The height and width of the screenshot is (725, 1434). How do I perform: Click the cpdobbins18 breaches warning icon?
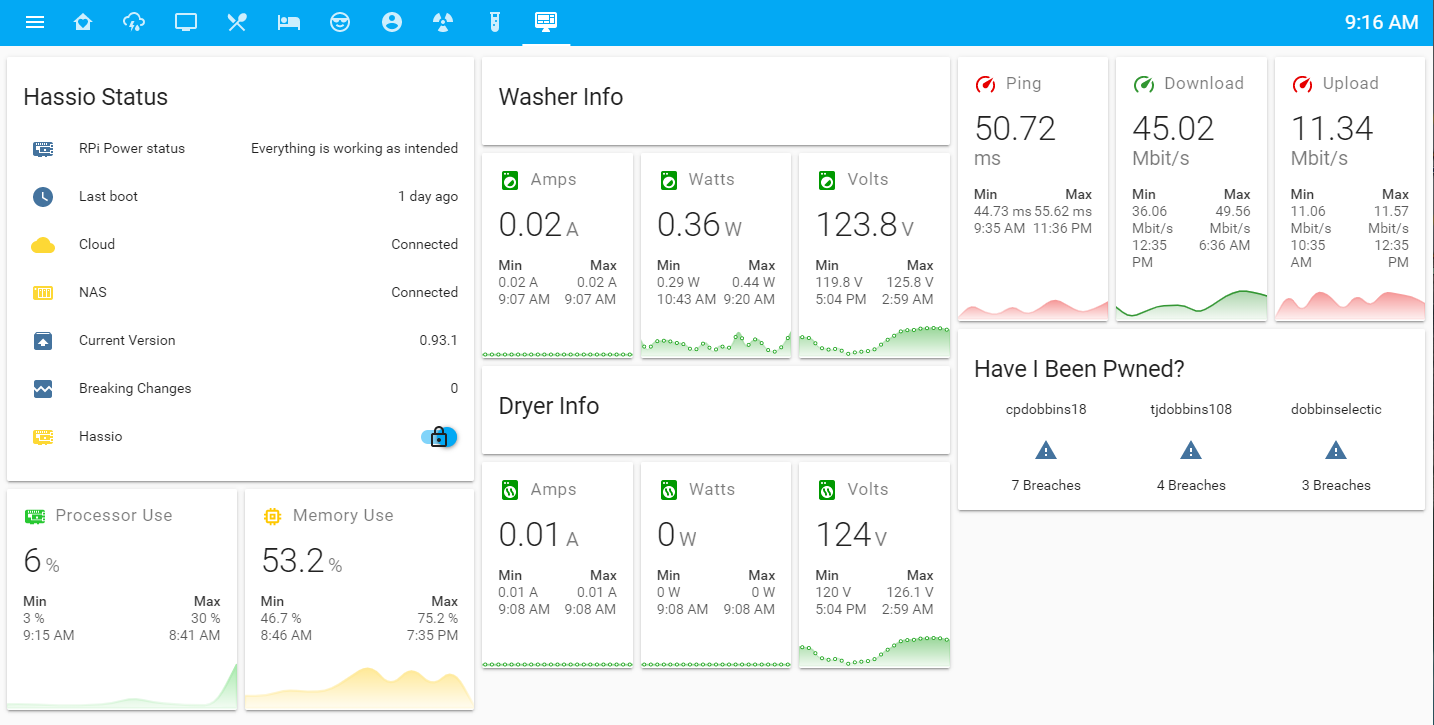click(x=1046, y=451)
